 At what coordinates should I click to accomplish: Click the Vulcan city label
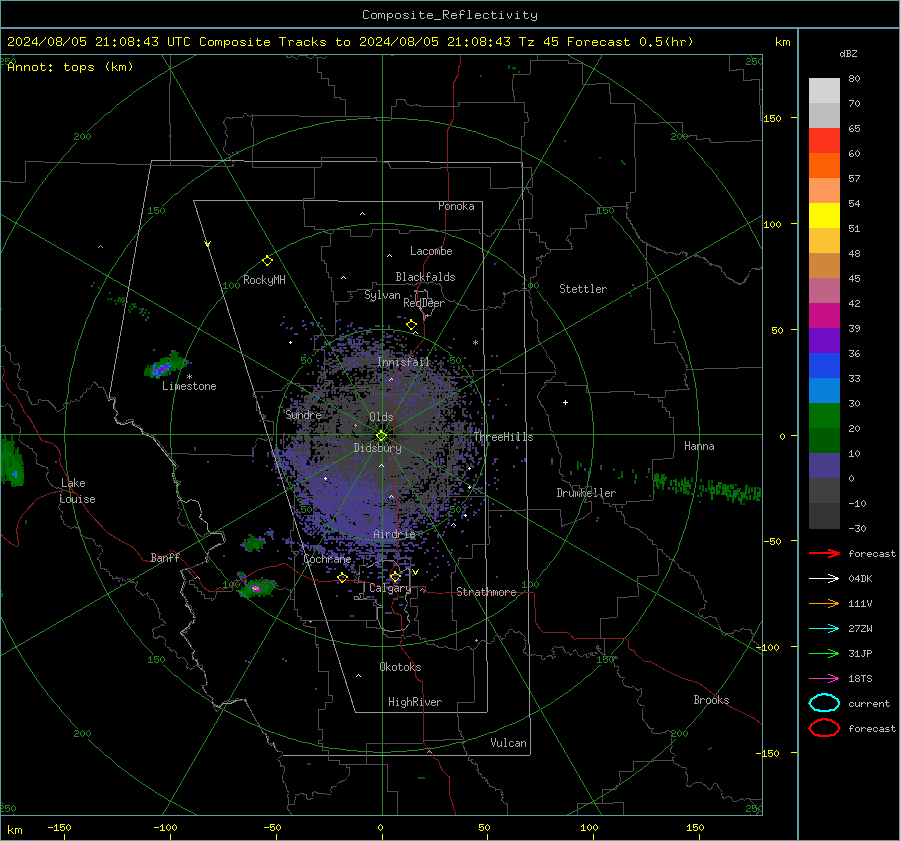(509, 743)
